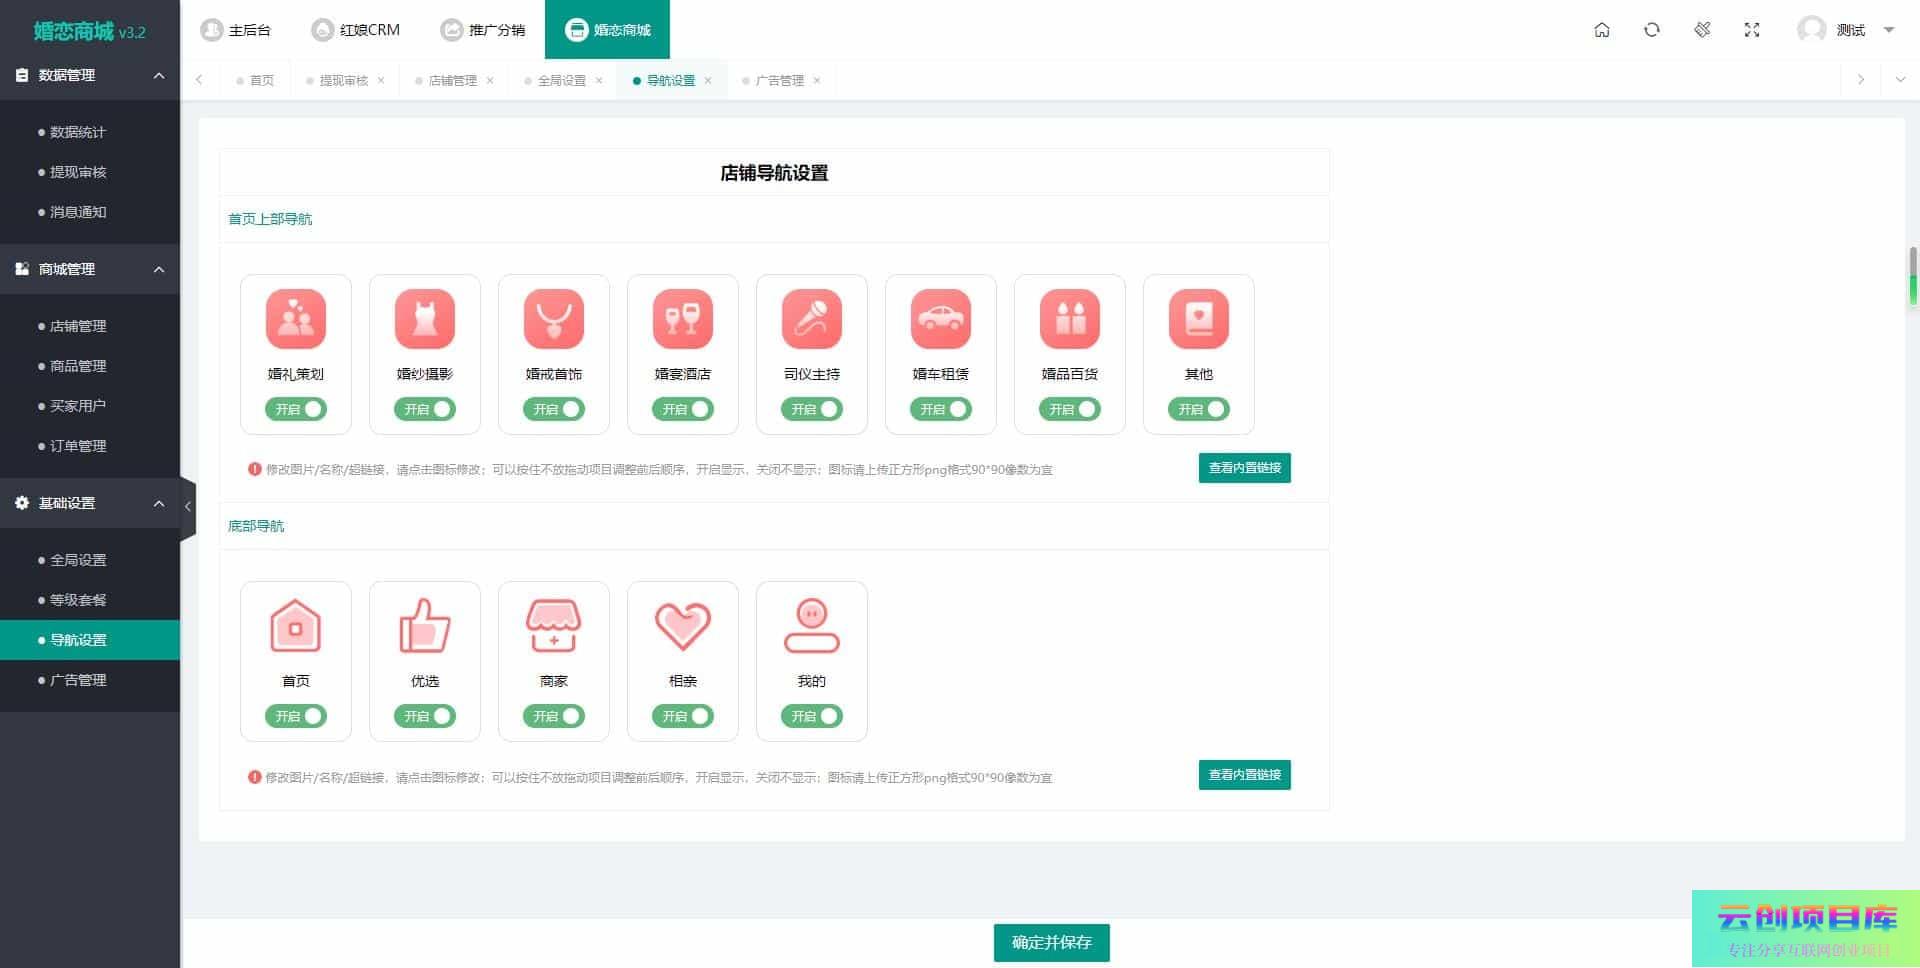The image size is (1920, 968).
Task: Collapse the 基础设置 sidebar group
Action: click(x=158, y=503)
